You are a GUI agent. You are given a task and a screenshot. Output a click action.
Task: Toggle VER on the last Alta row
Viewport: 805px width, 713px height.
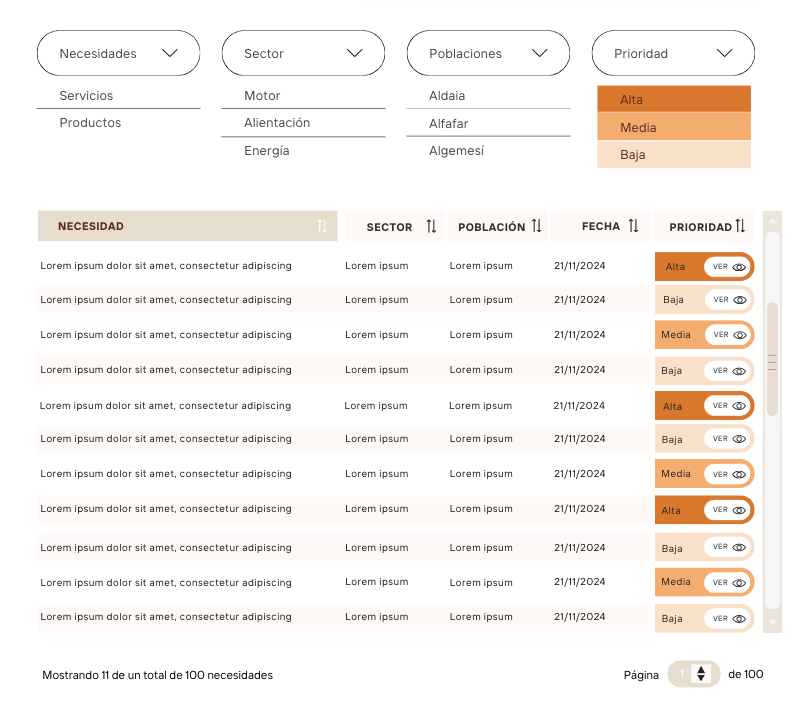pyautogui.click(x=728, y=510)
